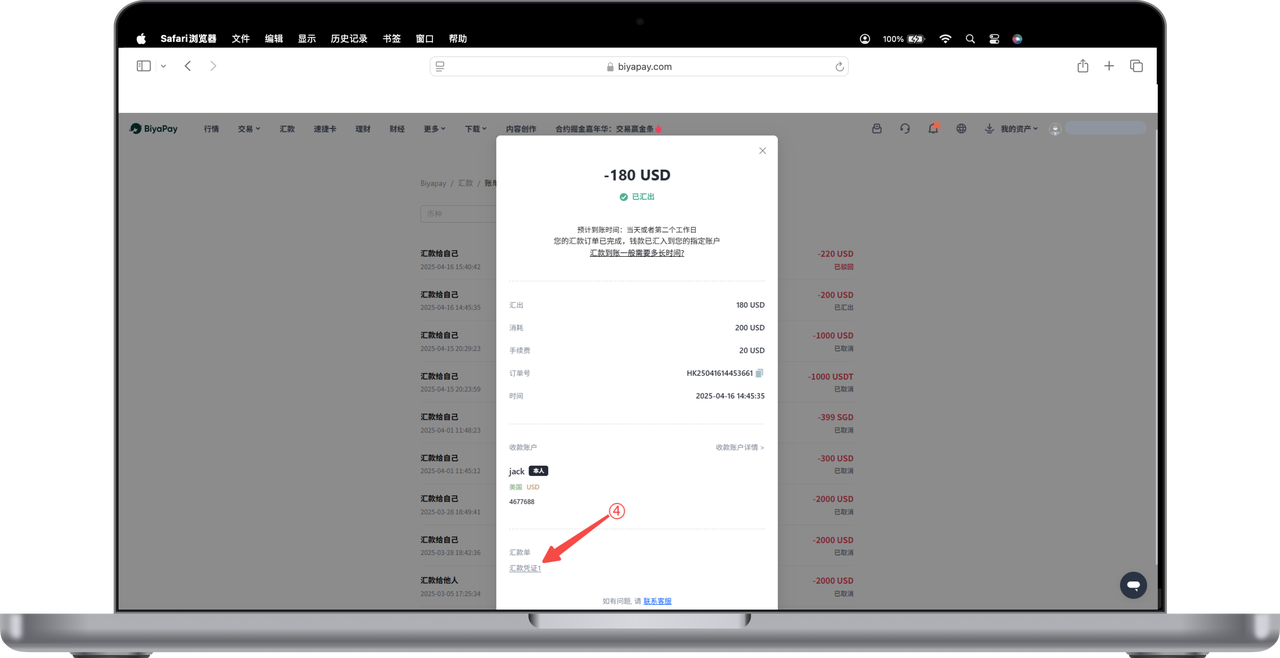
Task: Open the 历史记录 menu in Safari
Action: pyautogui.click(x=349, y=39)
